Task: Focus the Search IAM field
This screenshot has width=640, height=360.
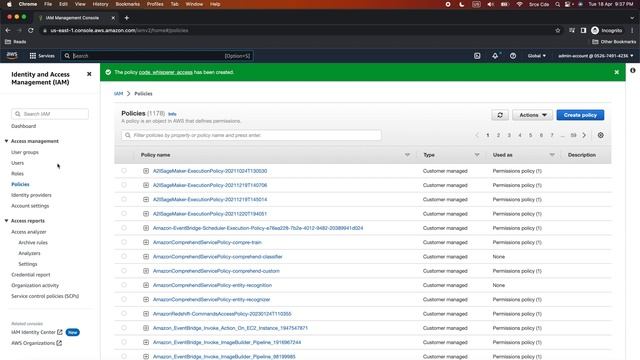Action: point(50,114)
